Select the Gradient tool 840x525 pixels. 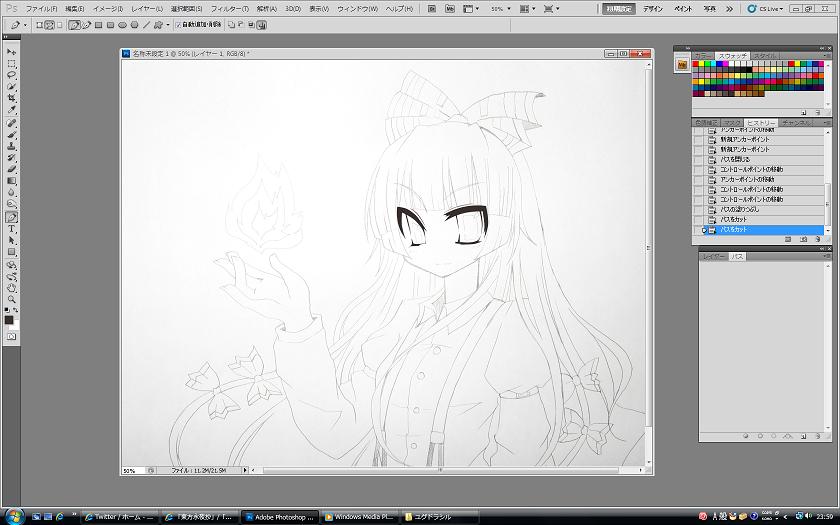(x=11, y=181)
